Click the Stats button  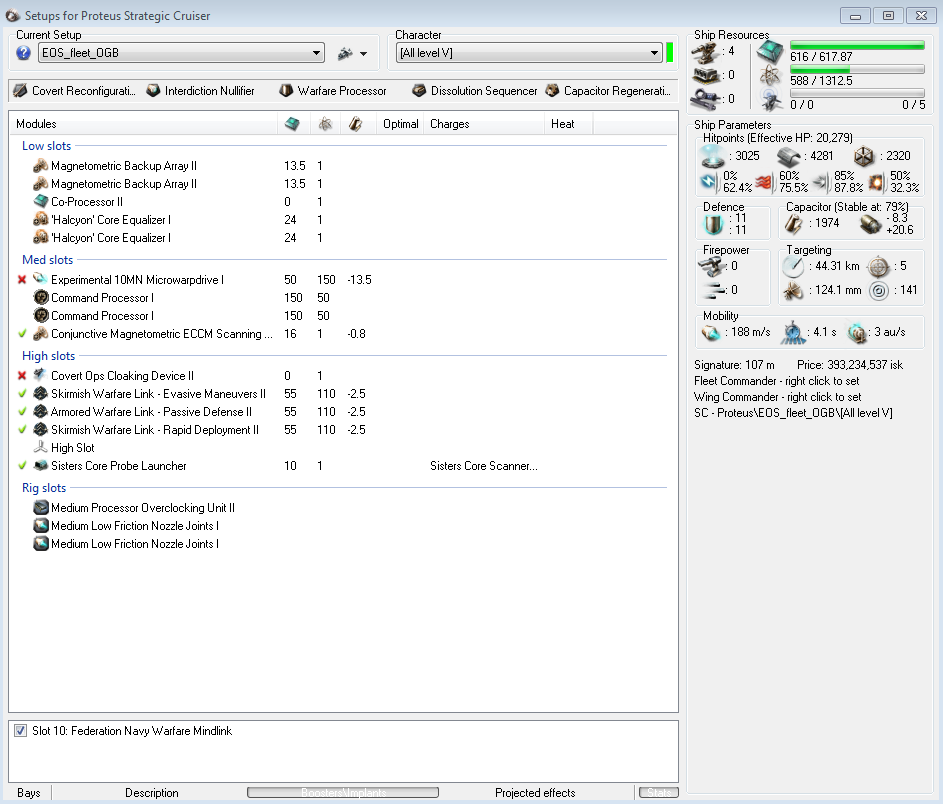click(659, 793)
